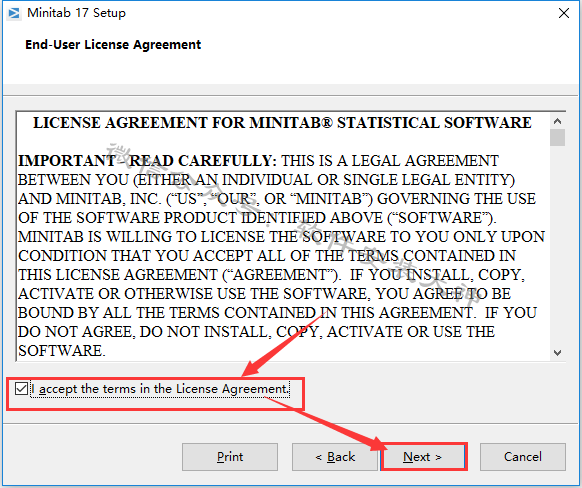Click the Print button
This screenshot has width=582, height=488.
click(230, 456)
